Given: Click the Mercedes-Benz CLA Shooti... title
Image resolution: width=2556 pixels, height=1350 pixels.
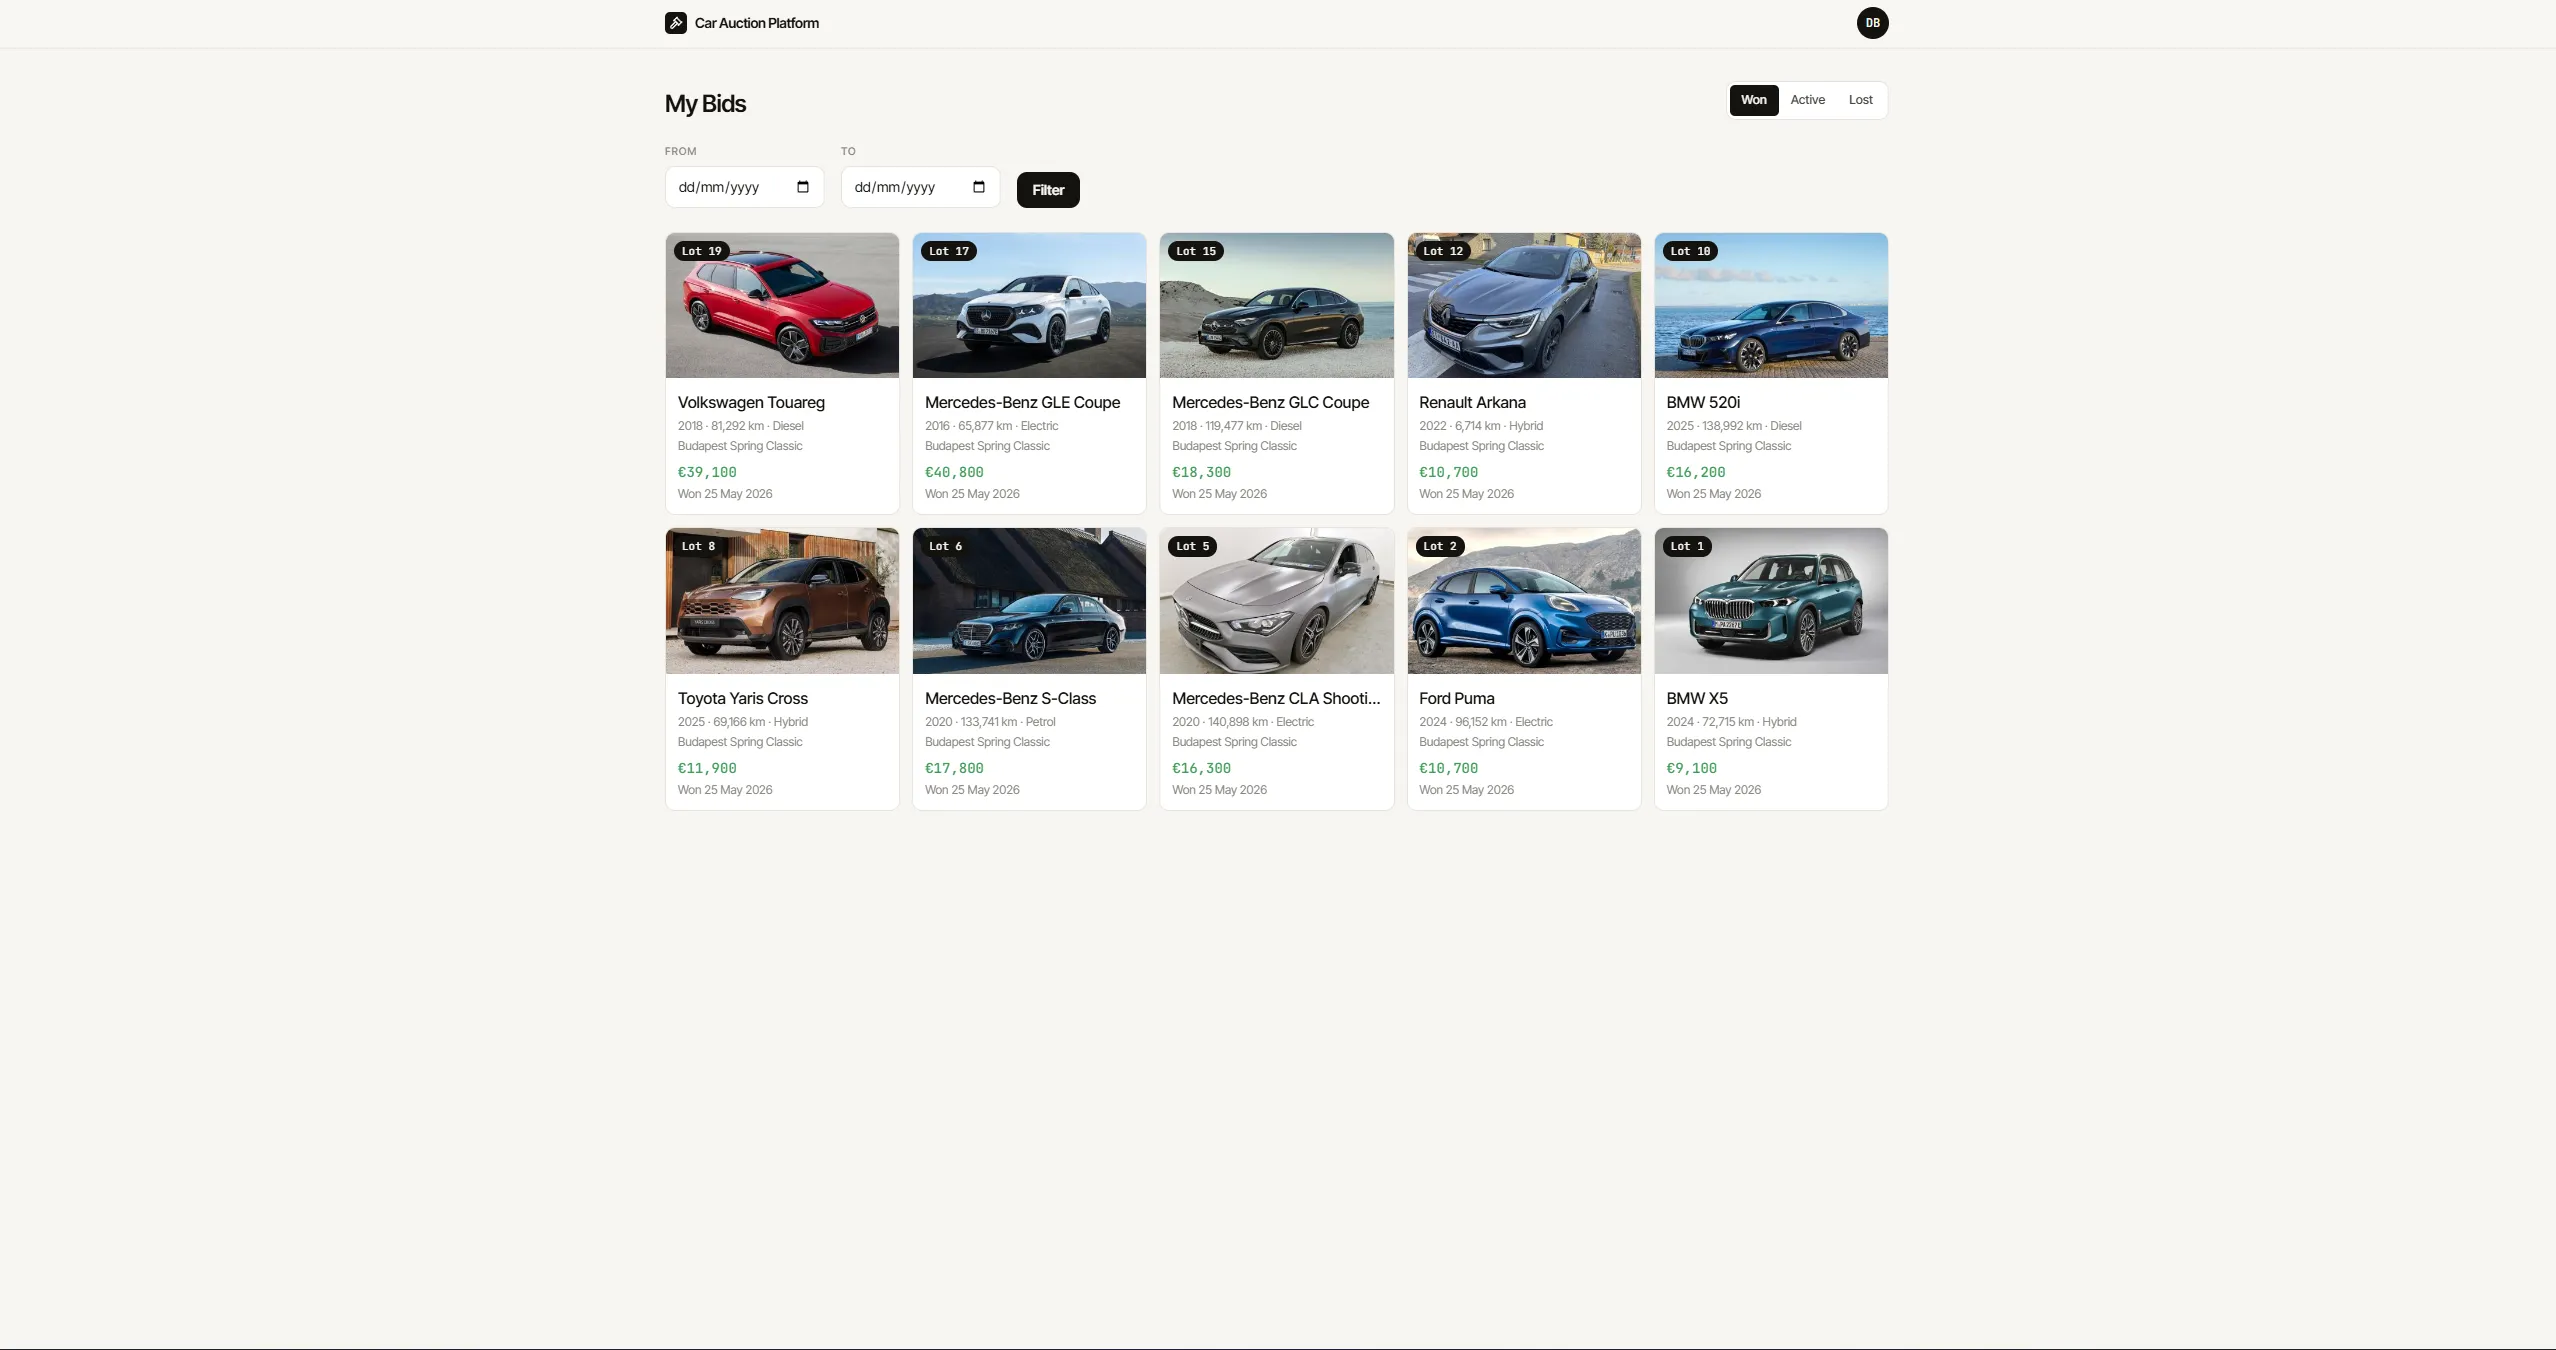Looking at the screenshot, I should click(1276, 698).
